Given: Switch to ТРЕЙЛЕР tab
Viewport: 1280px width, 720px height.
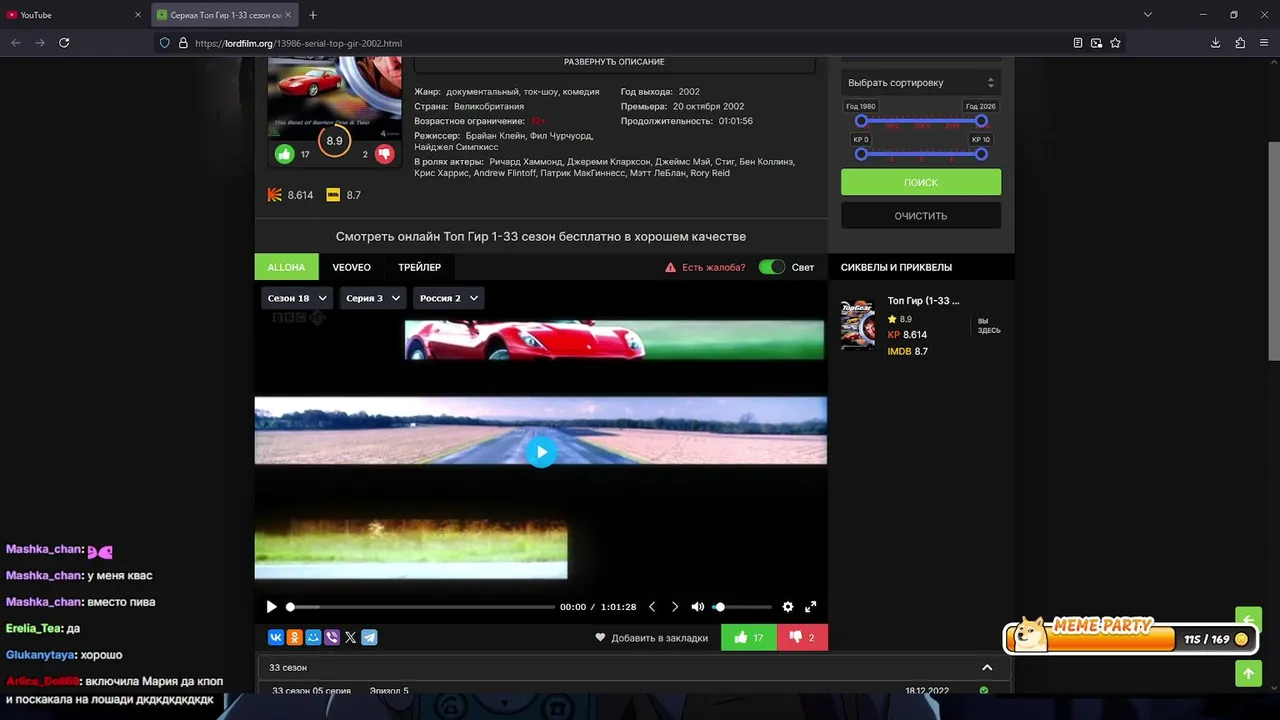Looking at the screenshot, I should pyautogui.click(x=419, y=267).
